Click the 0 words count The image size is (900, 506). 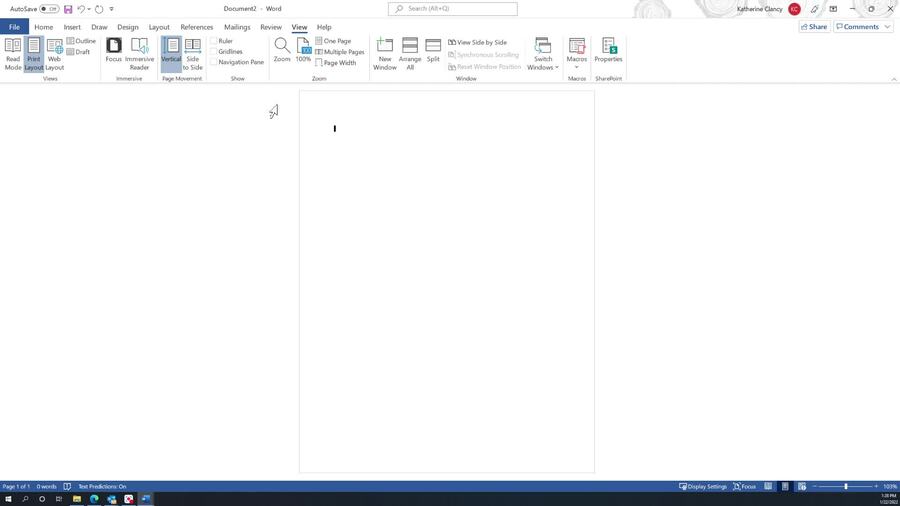(x=46, y=486)
